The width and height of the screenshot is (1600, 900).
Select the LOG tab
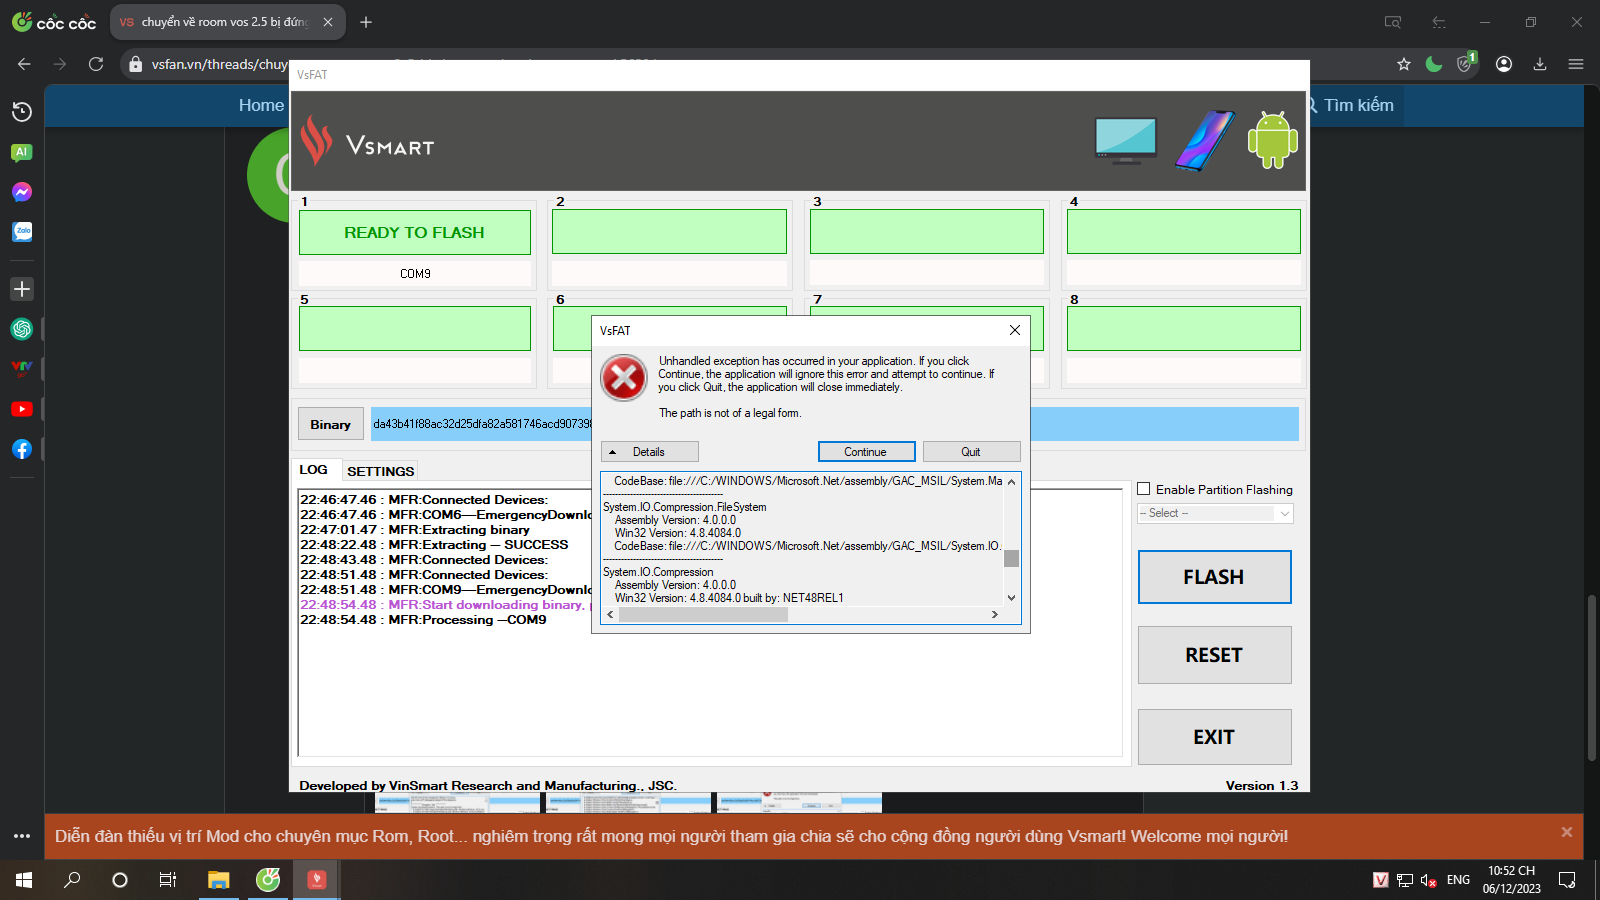(313, 470)
